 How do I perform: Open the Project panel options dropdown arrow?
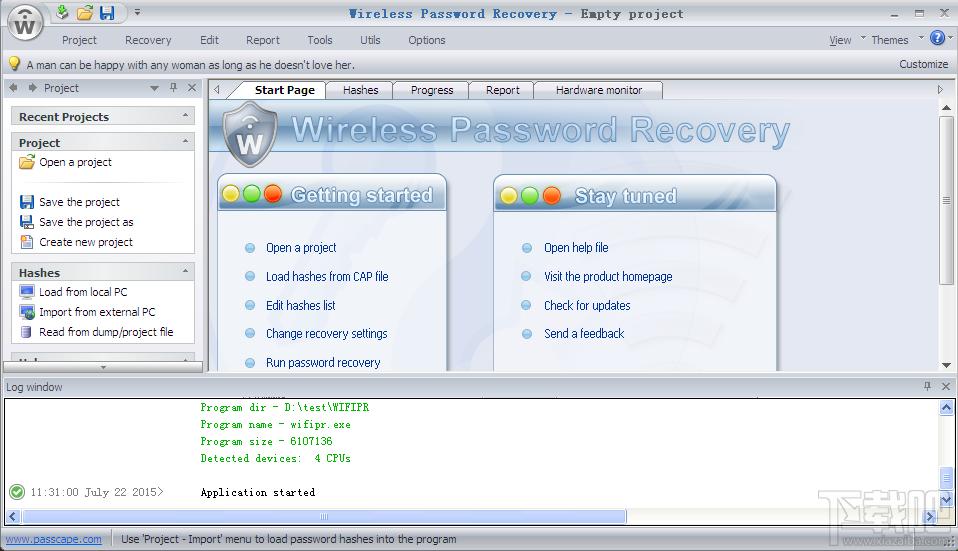(x=155, y=89)
